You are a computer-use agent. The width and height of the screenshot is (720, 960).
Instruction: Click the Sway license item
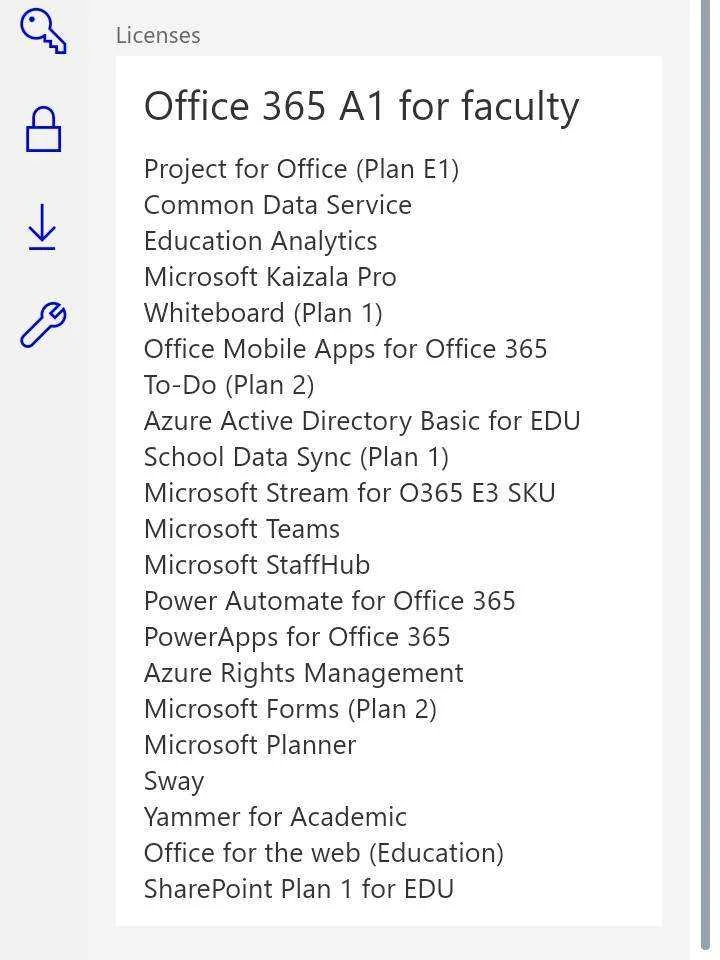(174, 782)
